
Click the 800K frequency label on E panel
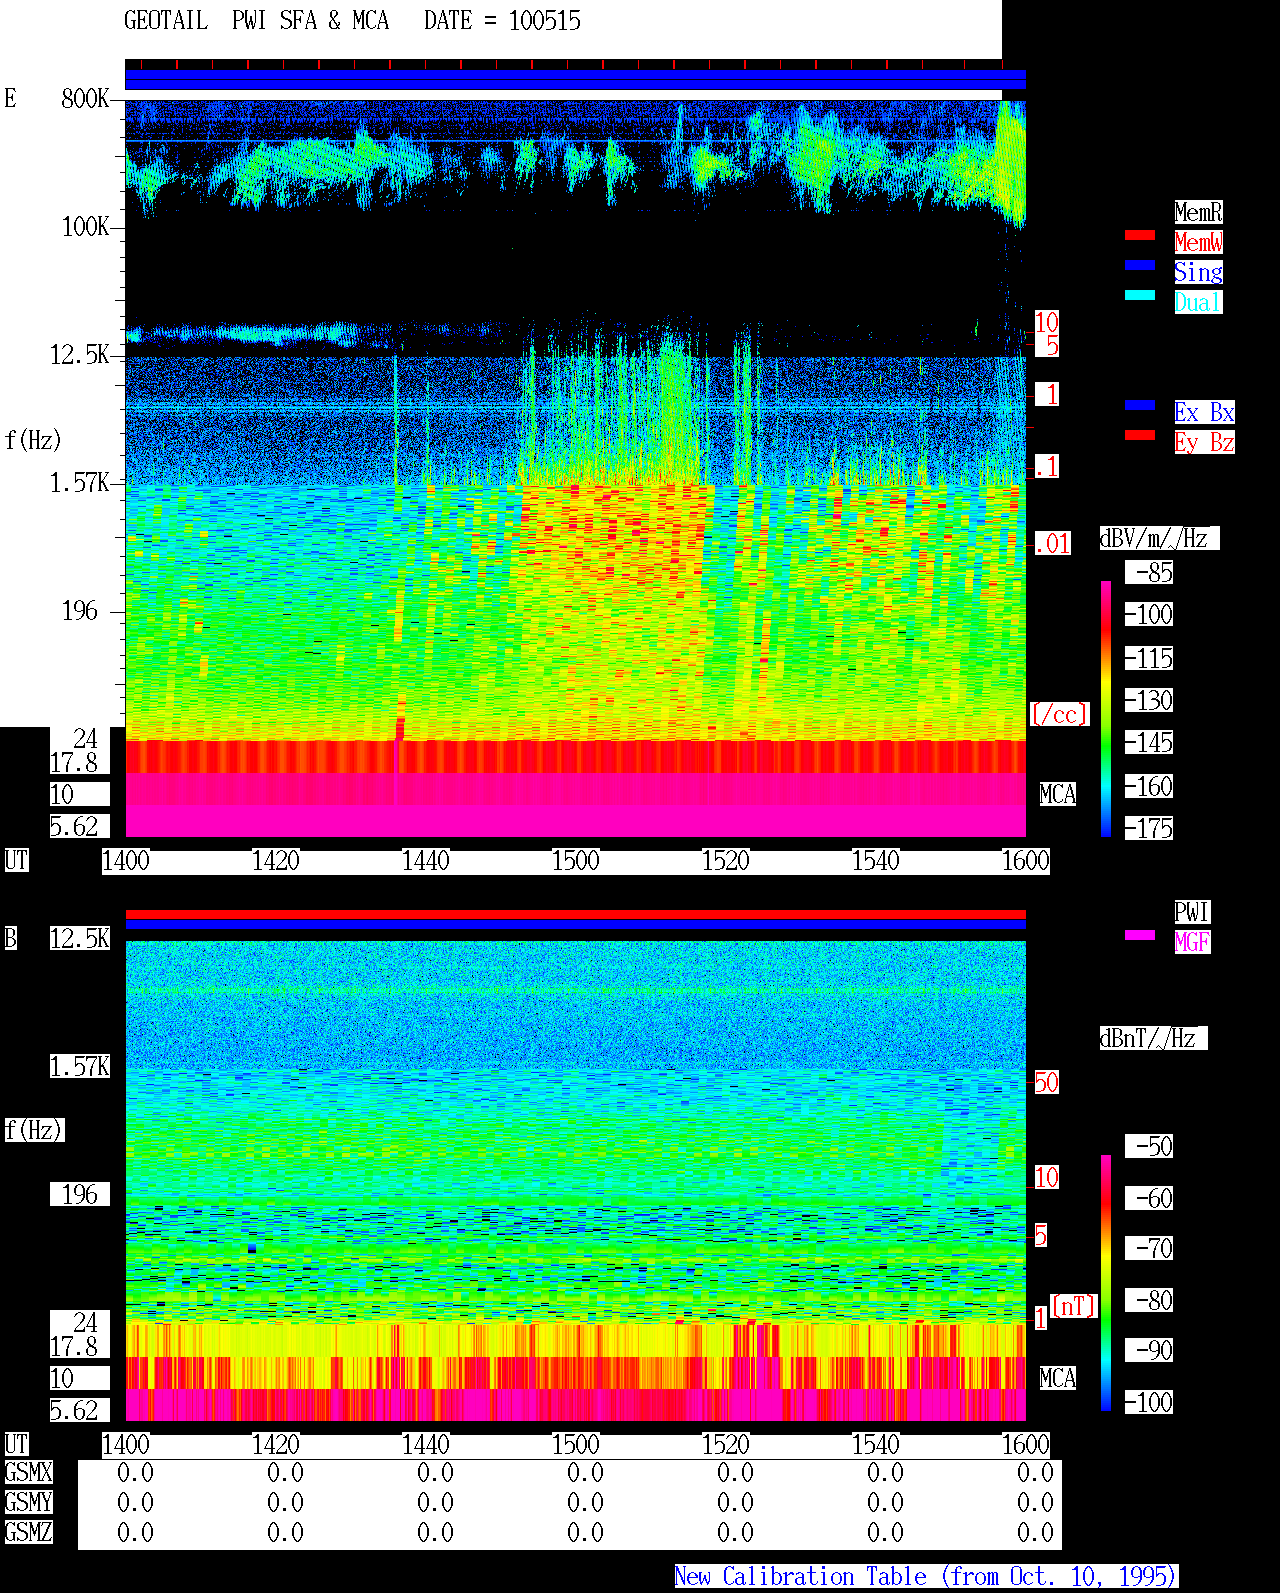[x=85, y=98]
